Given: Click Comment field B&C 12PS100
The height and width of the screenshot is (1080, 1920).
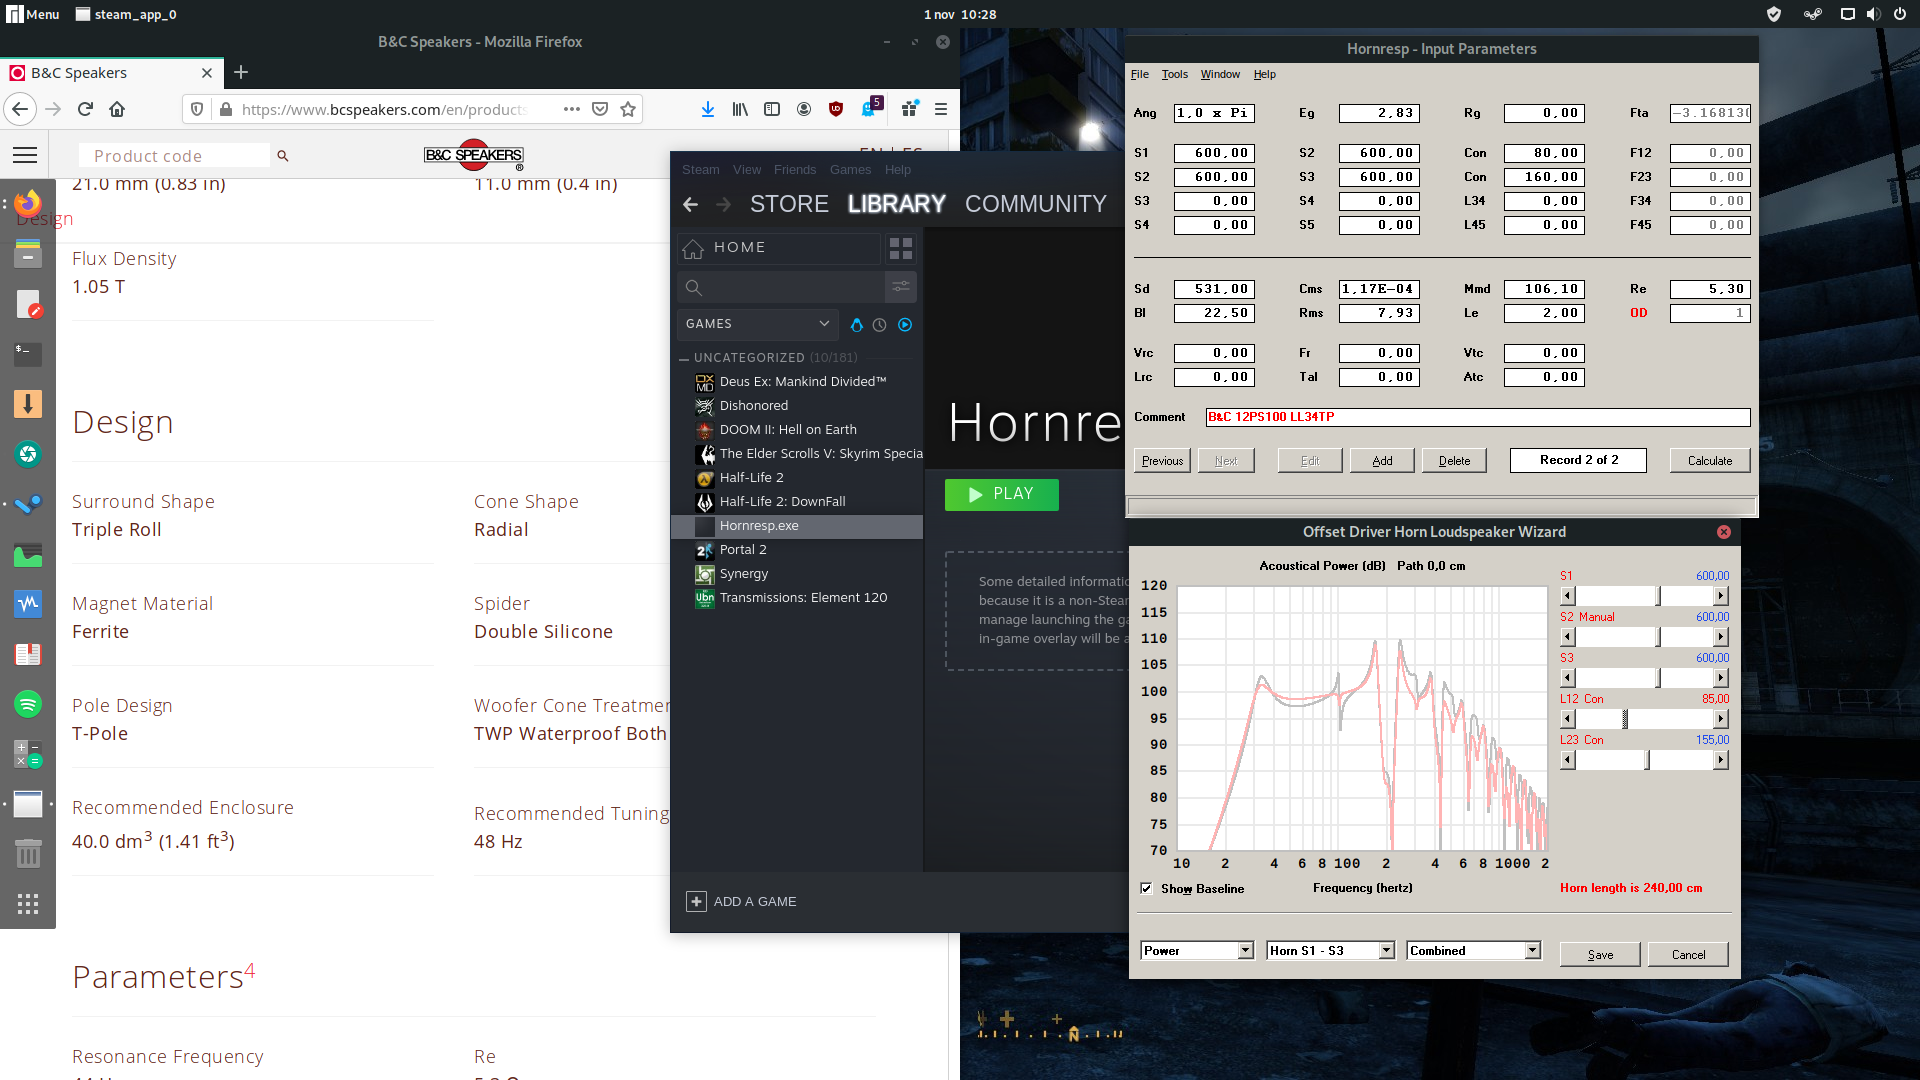Looking at the screenshot, I should click(1477, 417).
